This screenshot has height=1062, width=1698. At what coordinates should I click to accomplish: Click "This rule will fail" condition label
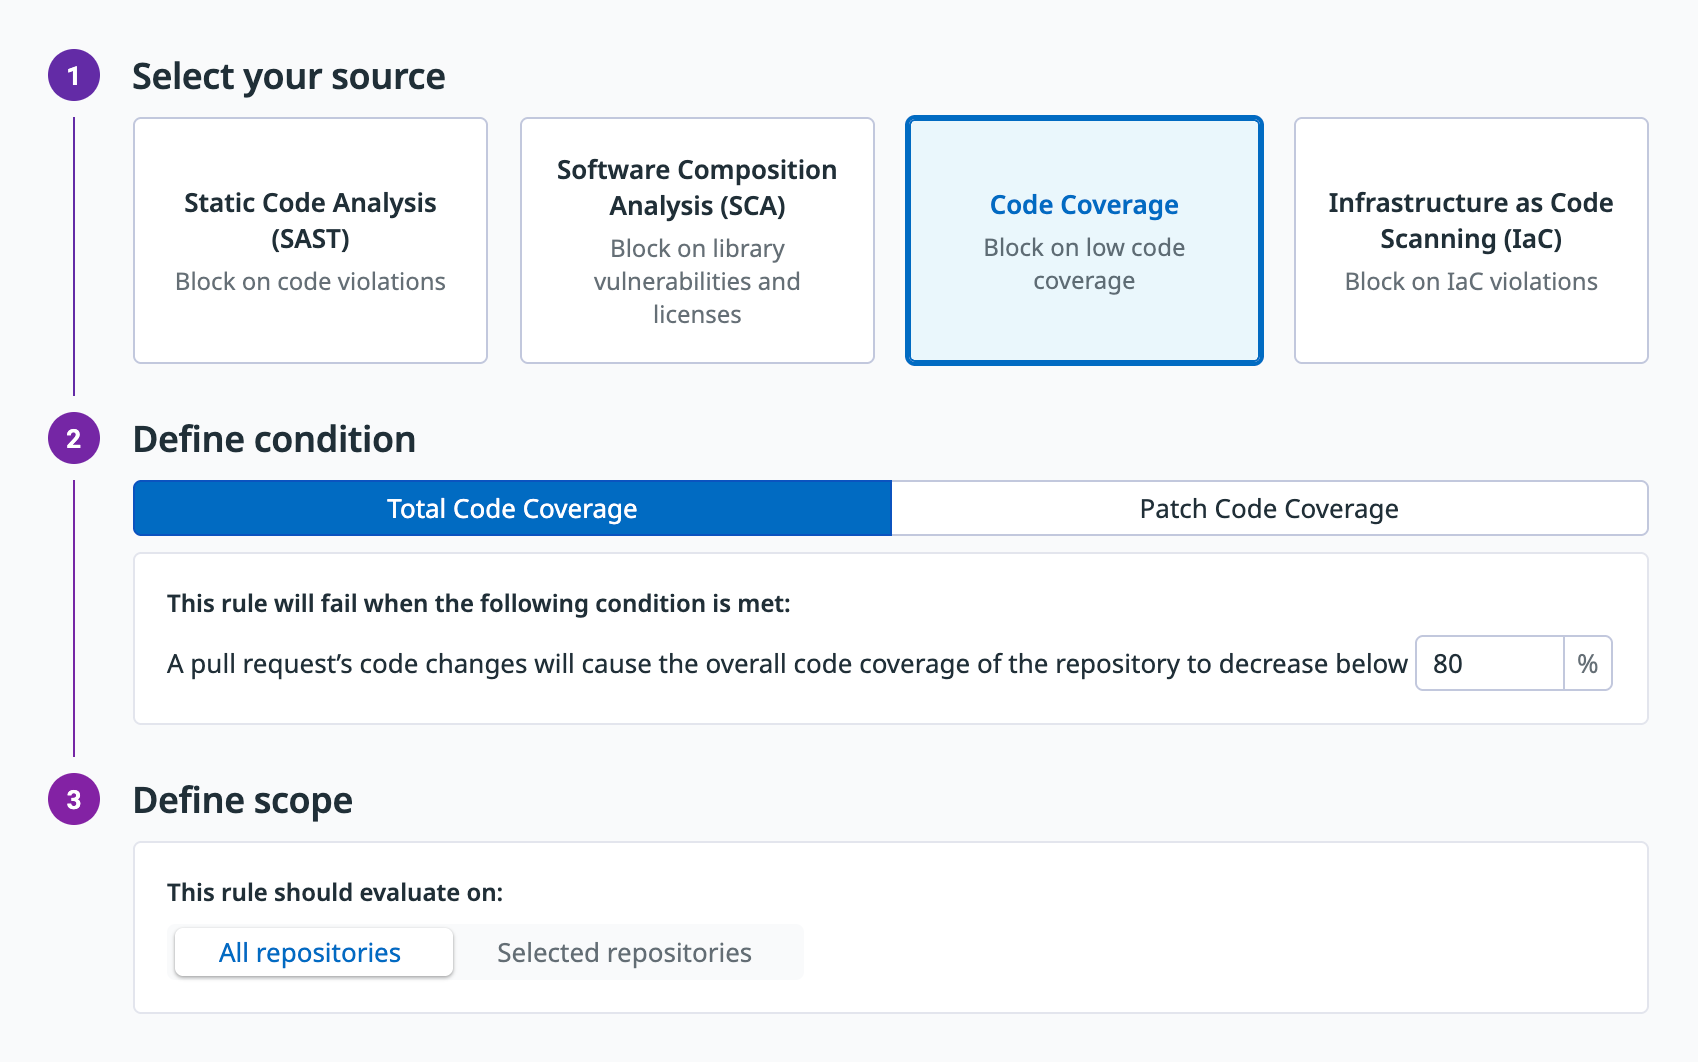click(478, 604)
